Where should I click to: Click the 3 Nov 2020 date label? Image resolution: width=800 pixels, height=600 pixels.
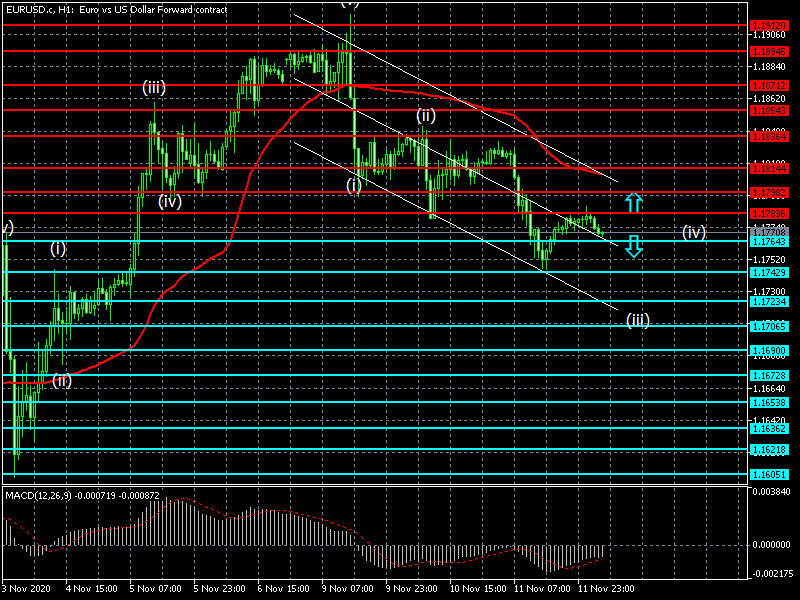(x=27, y=588)
